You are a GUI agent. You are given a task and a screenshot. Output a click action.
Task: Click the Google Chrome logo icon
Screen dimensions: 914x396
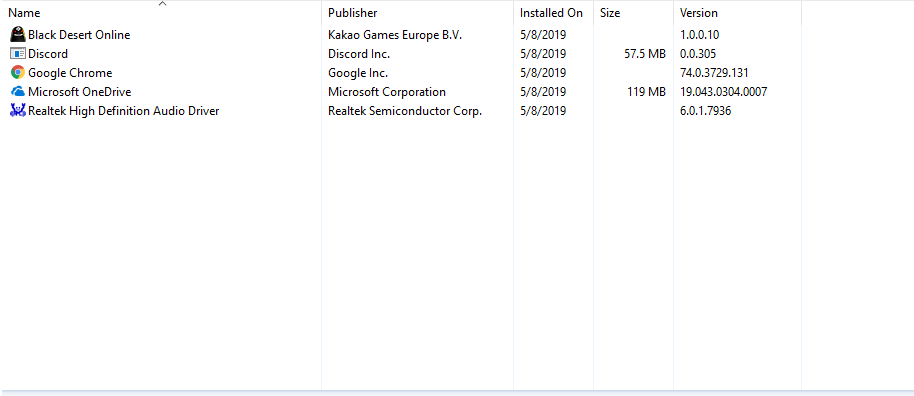click(18, 73)
